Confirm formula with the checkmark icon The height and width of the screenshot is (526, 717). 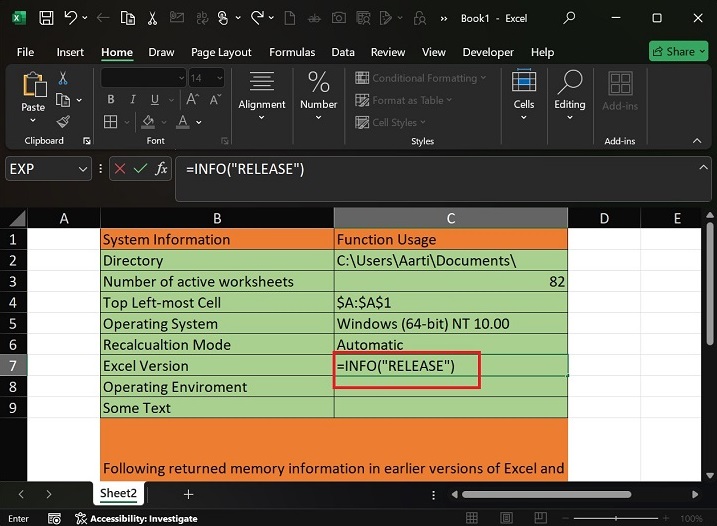point(139,170)
